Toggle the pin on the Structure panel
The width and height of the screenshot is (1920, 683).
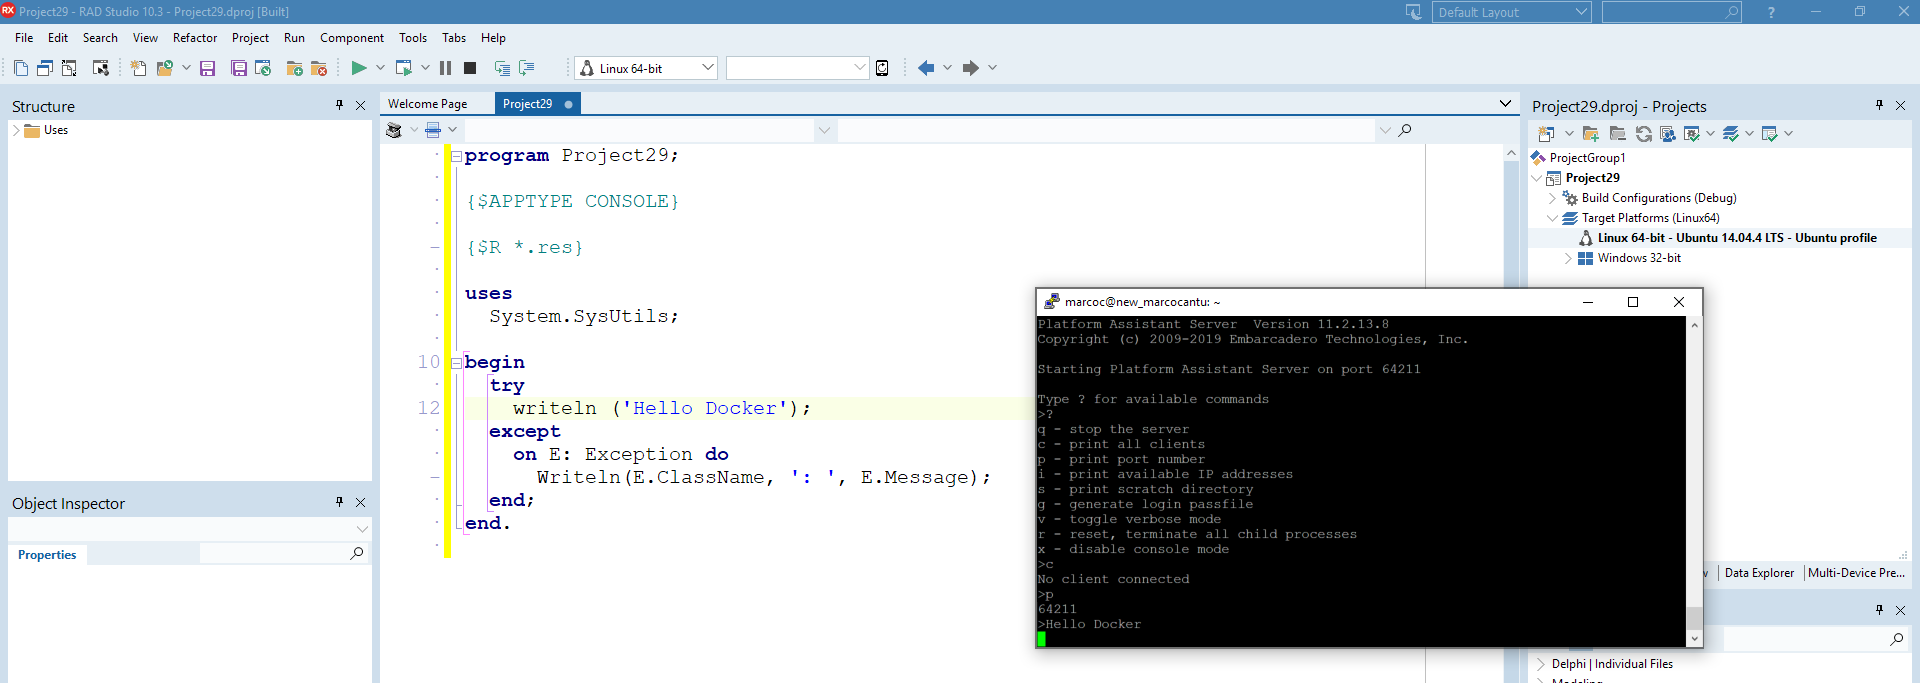pos(339,105)
